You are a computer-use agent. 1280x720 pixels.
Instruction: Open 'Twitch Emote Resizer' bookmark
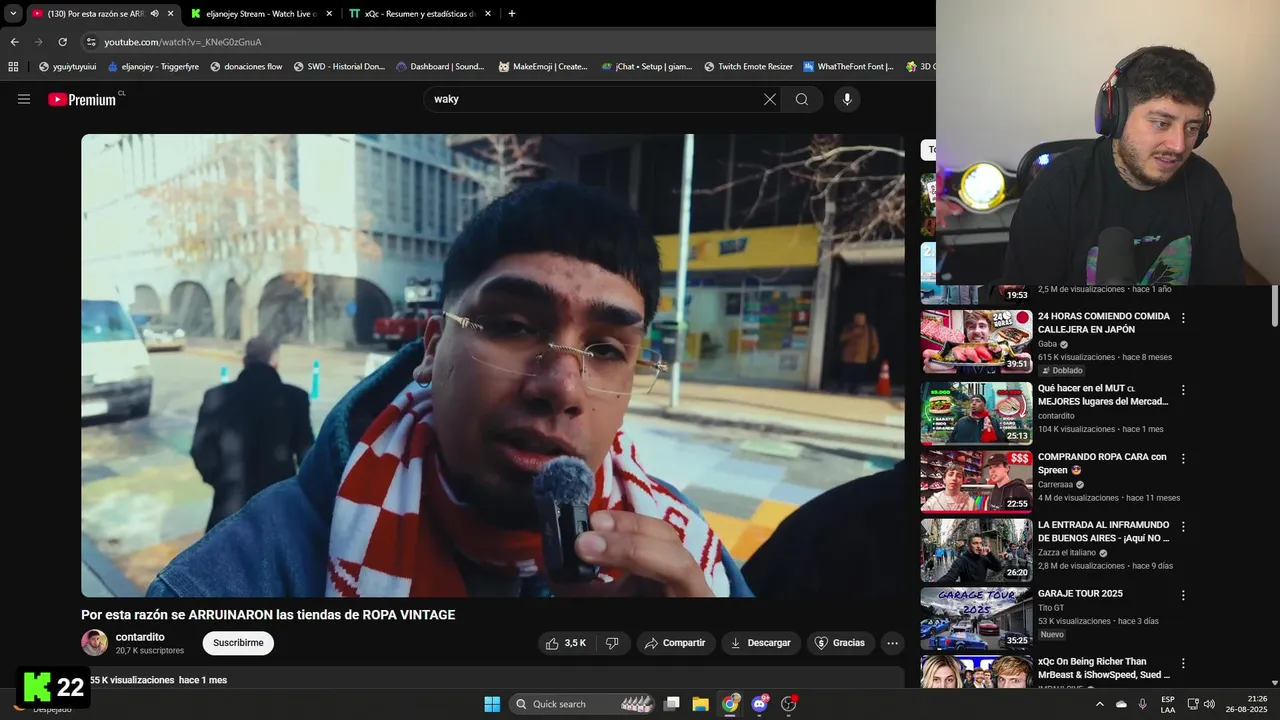click(748, 67)
